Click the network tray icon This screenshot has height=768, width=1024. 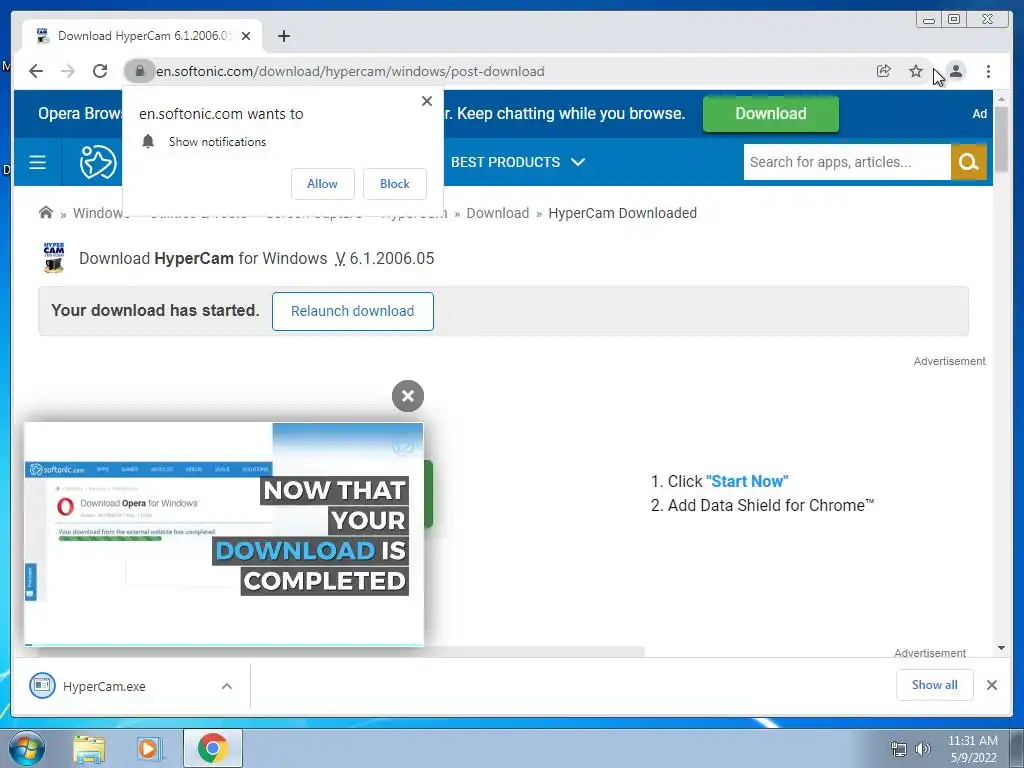[899, 748]
